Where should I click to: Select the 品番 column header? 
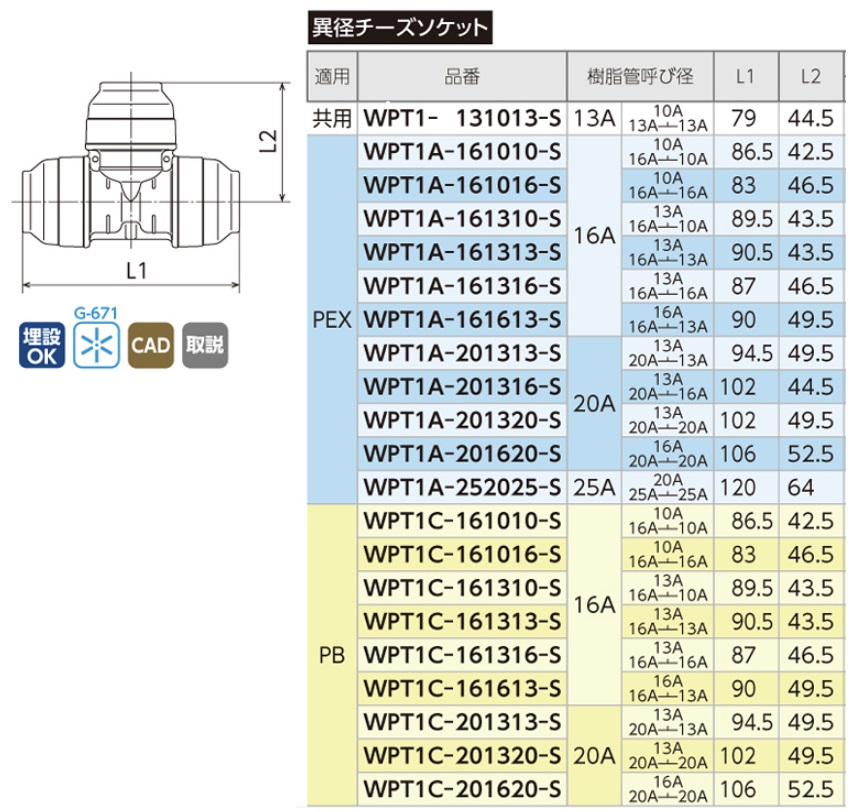click(x=462, y=76)
